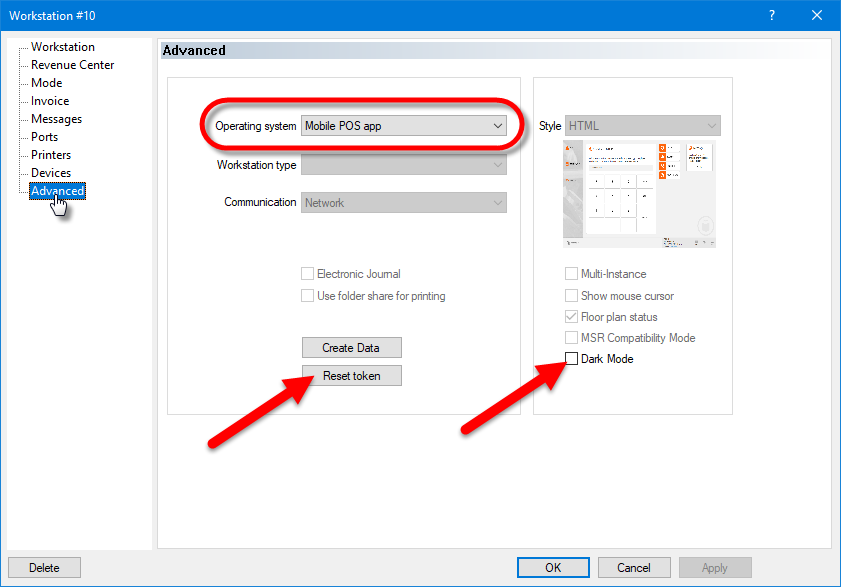Check the Electronic Journal option
This screenshot has height=587, width=841.
coord(308,274)
